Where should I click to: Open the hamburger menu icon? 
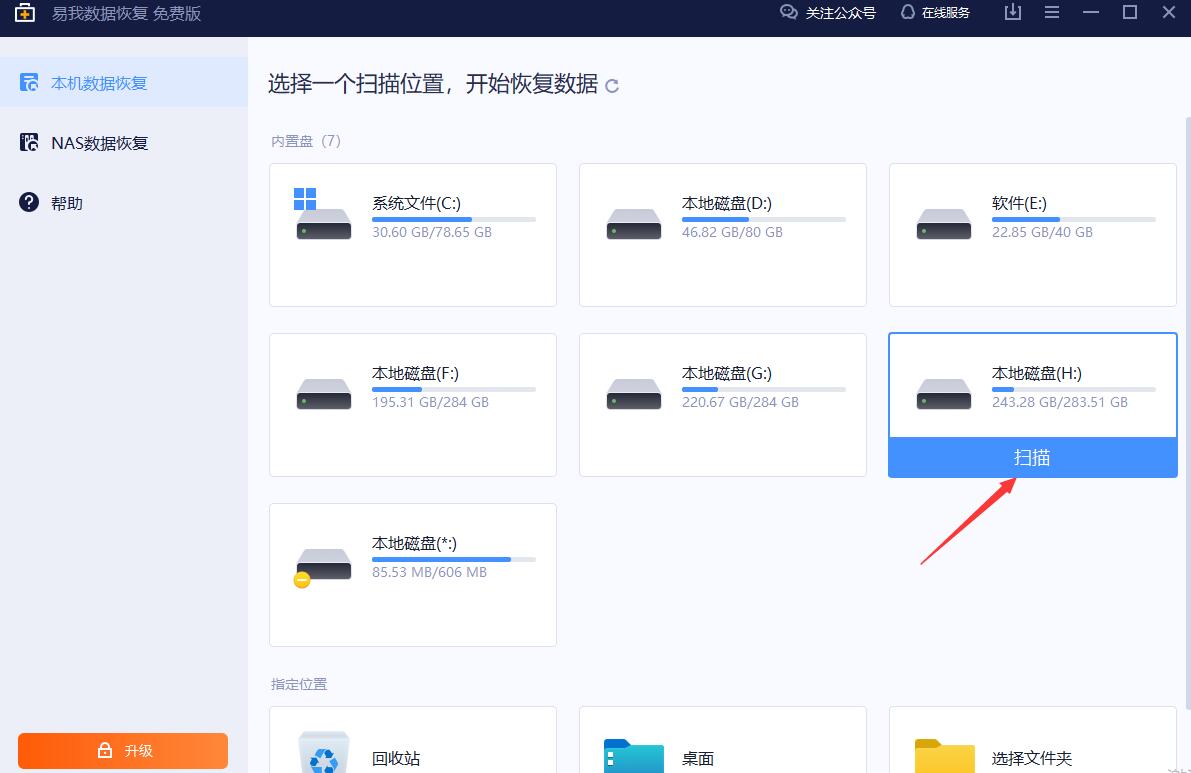(1052, 12)
